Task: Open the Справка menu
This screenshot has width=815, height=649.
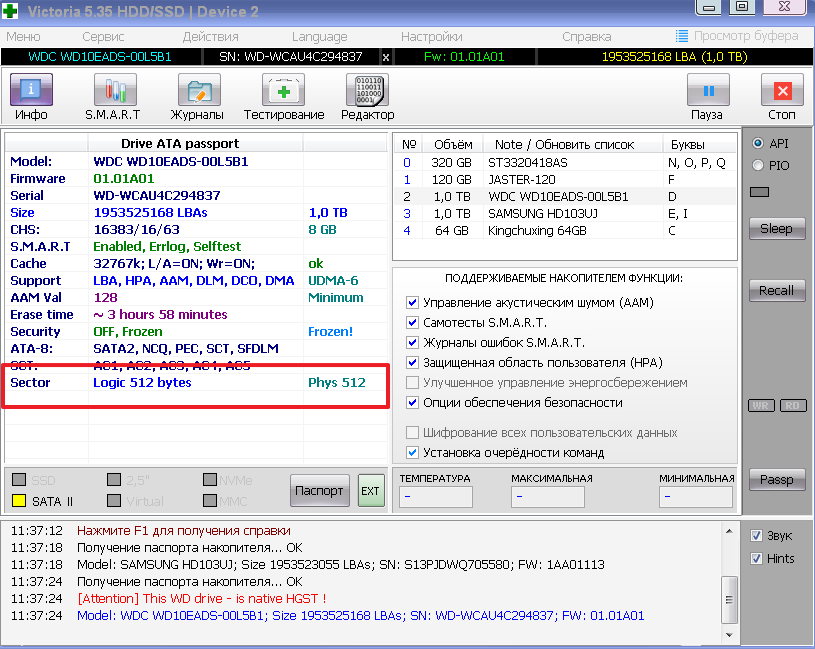Action: tap(586, 36)
